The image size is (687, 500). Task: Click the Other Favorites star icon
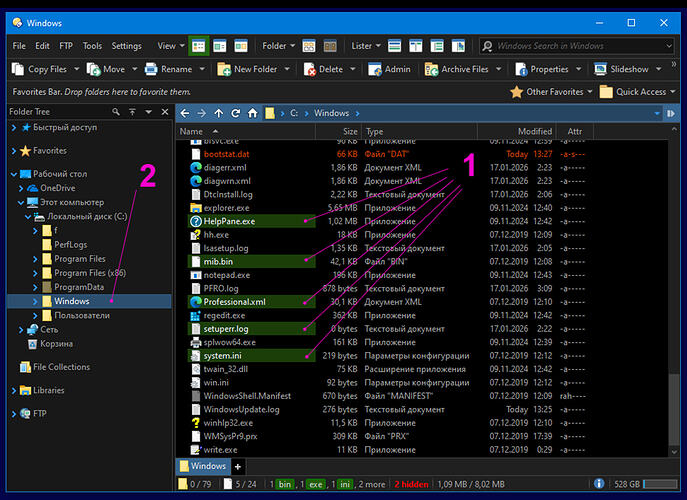[x=517, y=92]
